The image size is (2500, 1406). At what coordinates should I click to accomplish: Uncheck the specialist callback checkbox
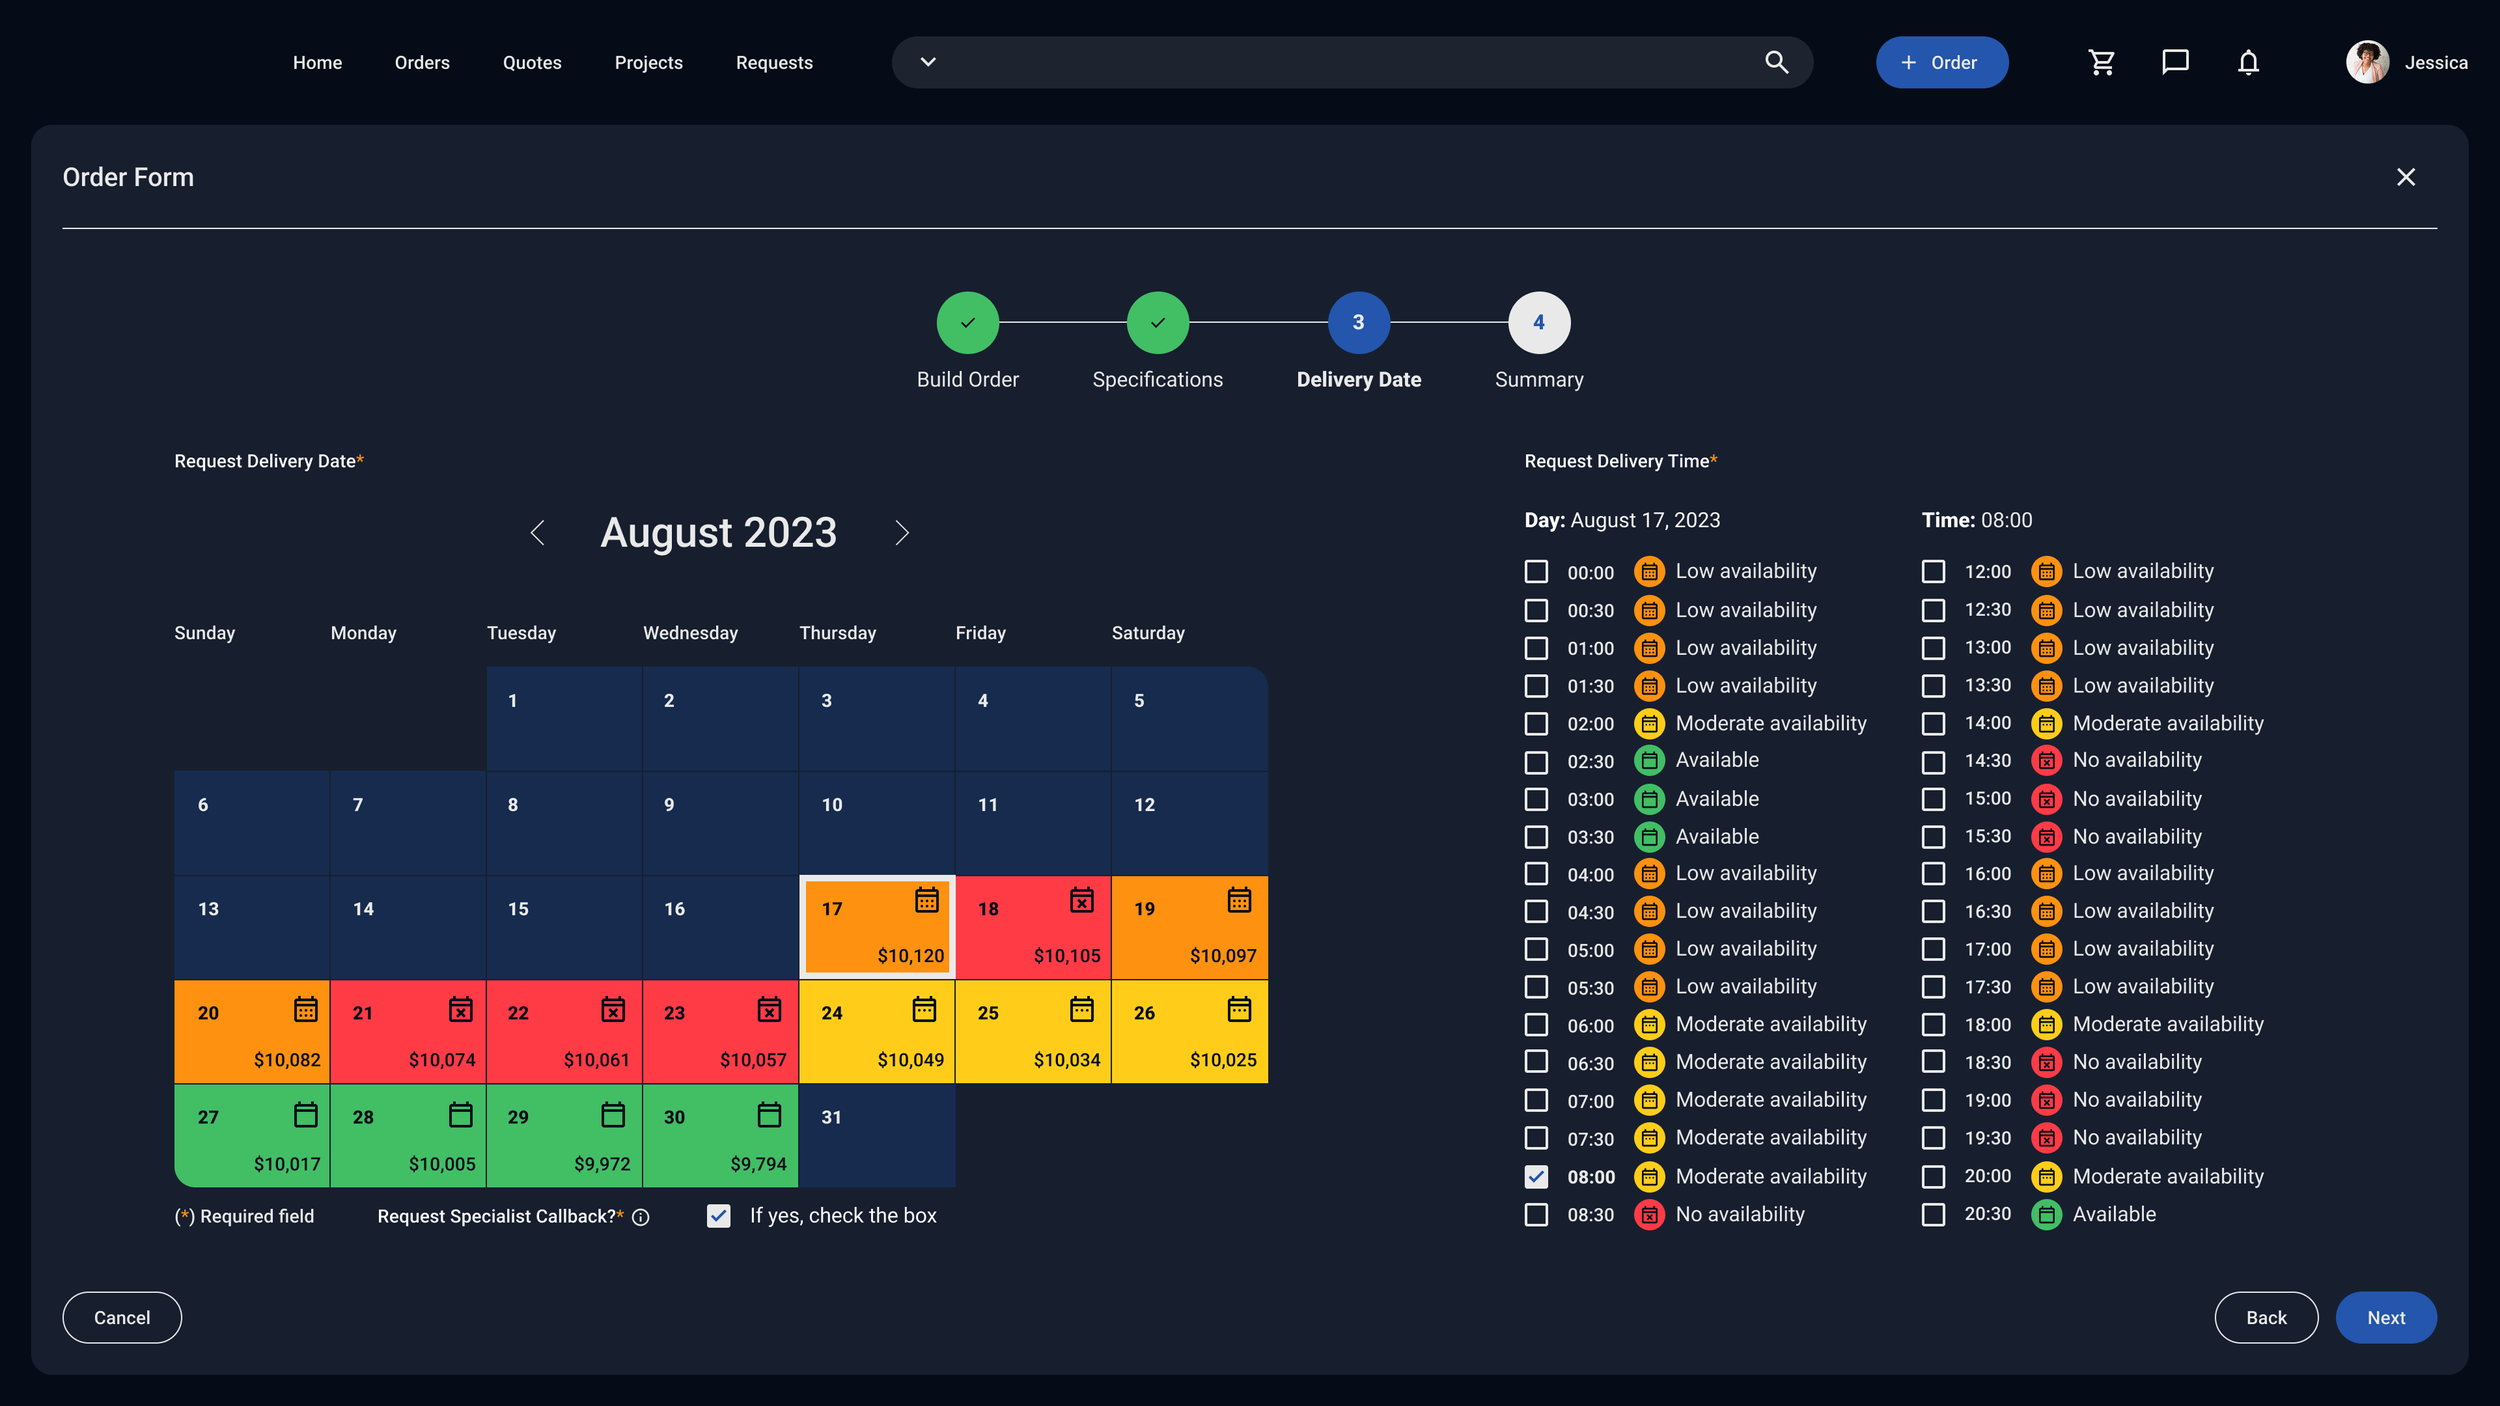pyautogui.click(x=718, y=1216)
